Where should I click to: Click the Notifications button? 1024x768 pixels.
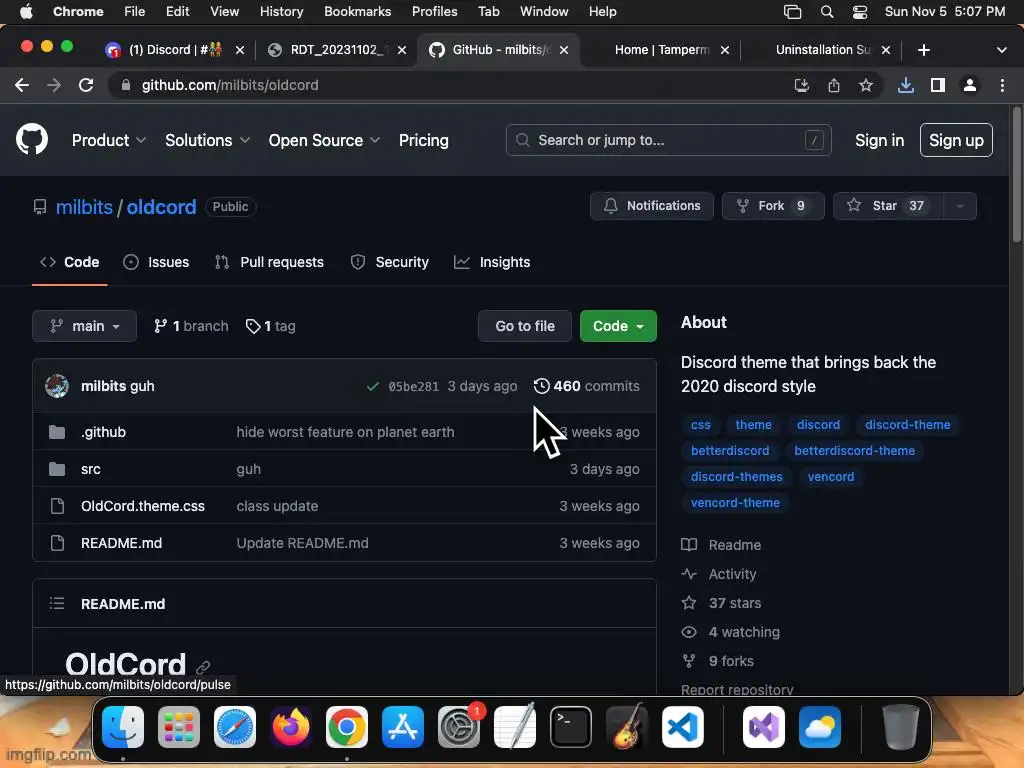point(652,206)
